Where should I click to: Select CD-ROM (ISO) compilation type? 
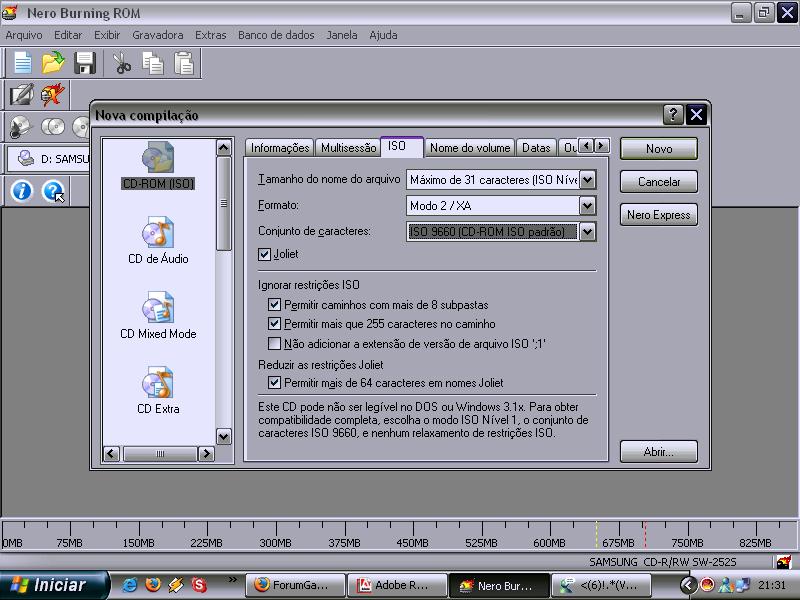click(x=158, y=165)
